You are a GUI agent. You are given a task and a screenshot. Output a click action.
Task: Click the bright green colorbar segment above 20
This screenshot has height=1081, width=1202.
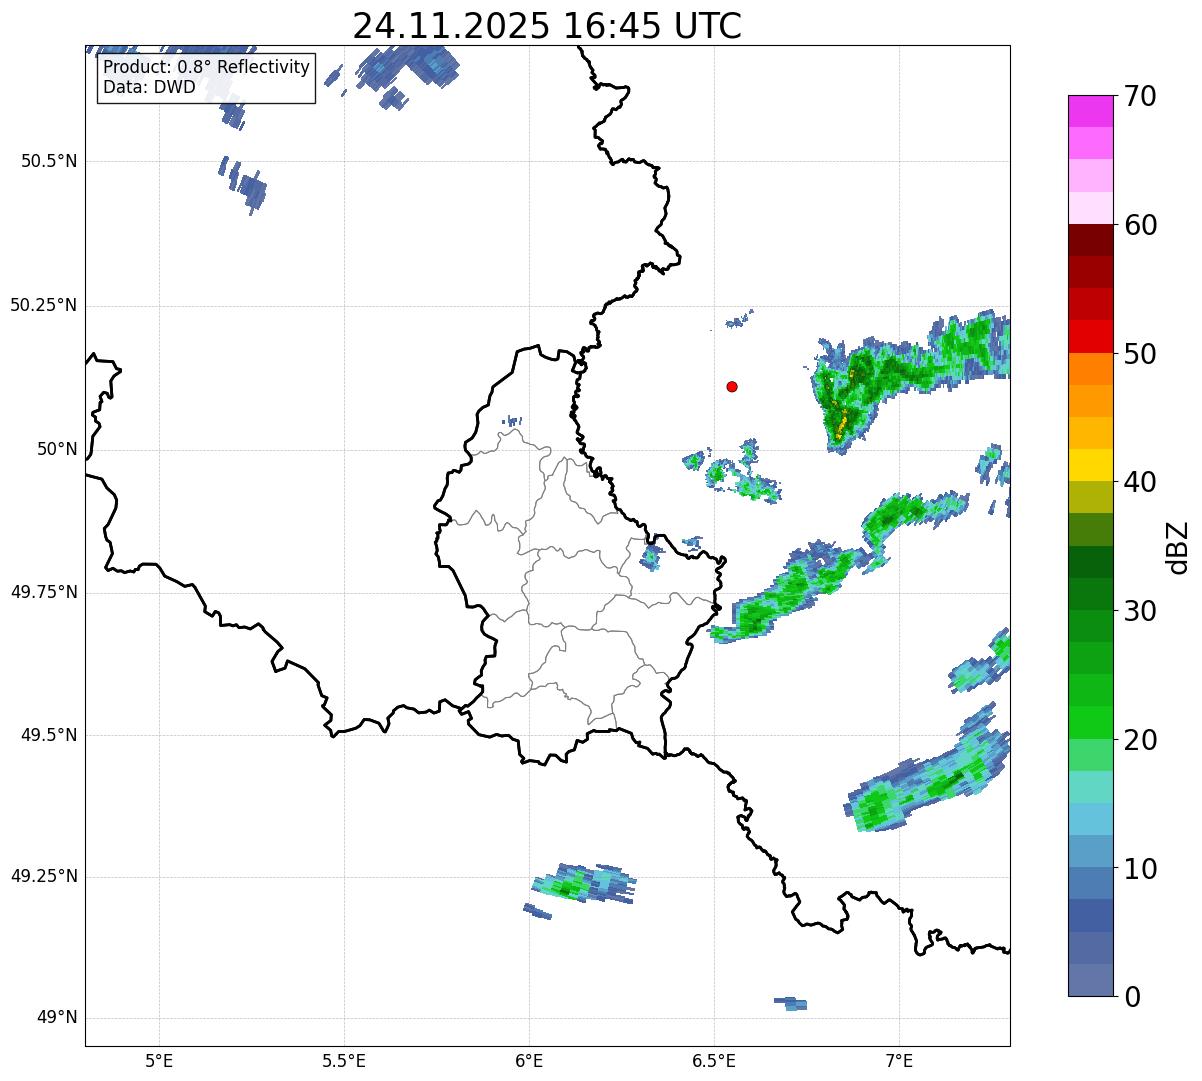tap(1091, 722)
